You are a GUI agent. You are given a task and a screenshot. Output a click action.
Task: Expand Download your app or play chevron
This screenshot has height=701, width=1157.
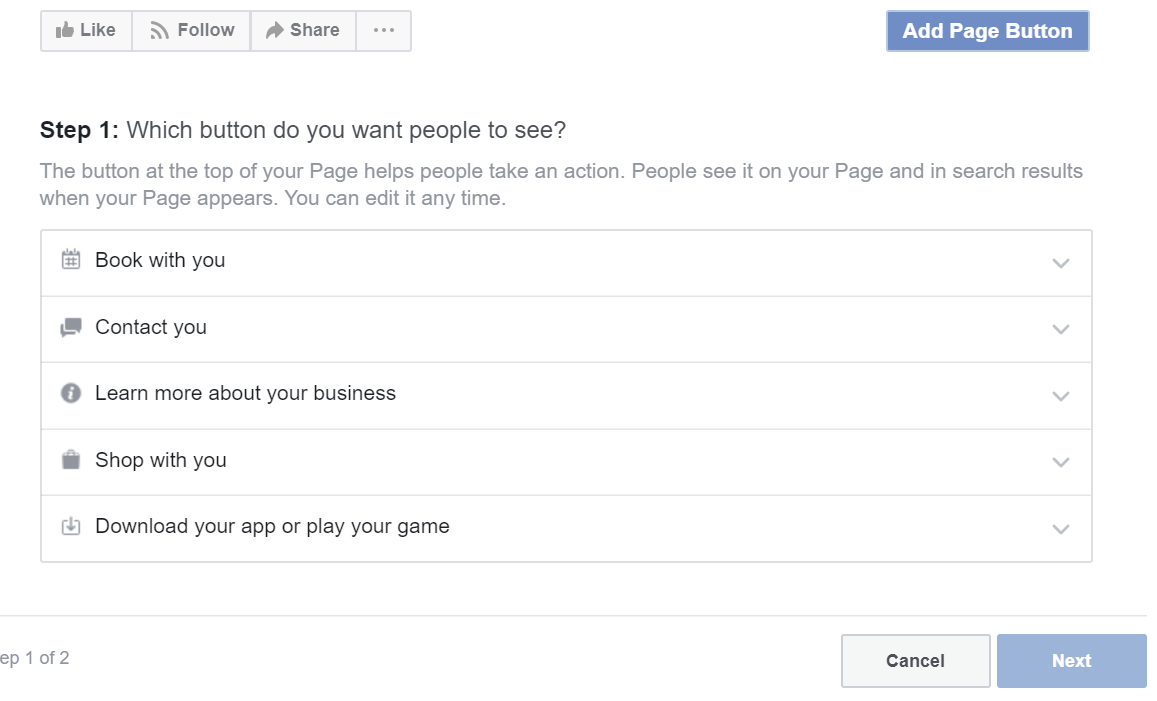(1061, 529)
